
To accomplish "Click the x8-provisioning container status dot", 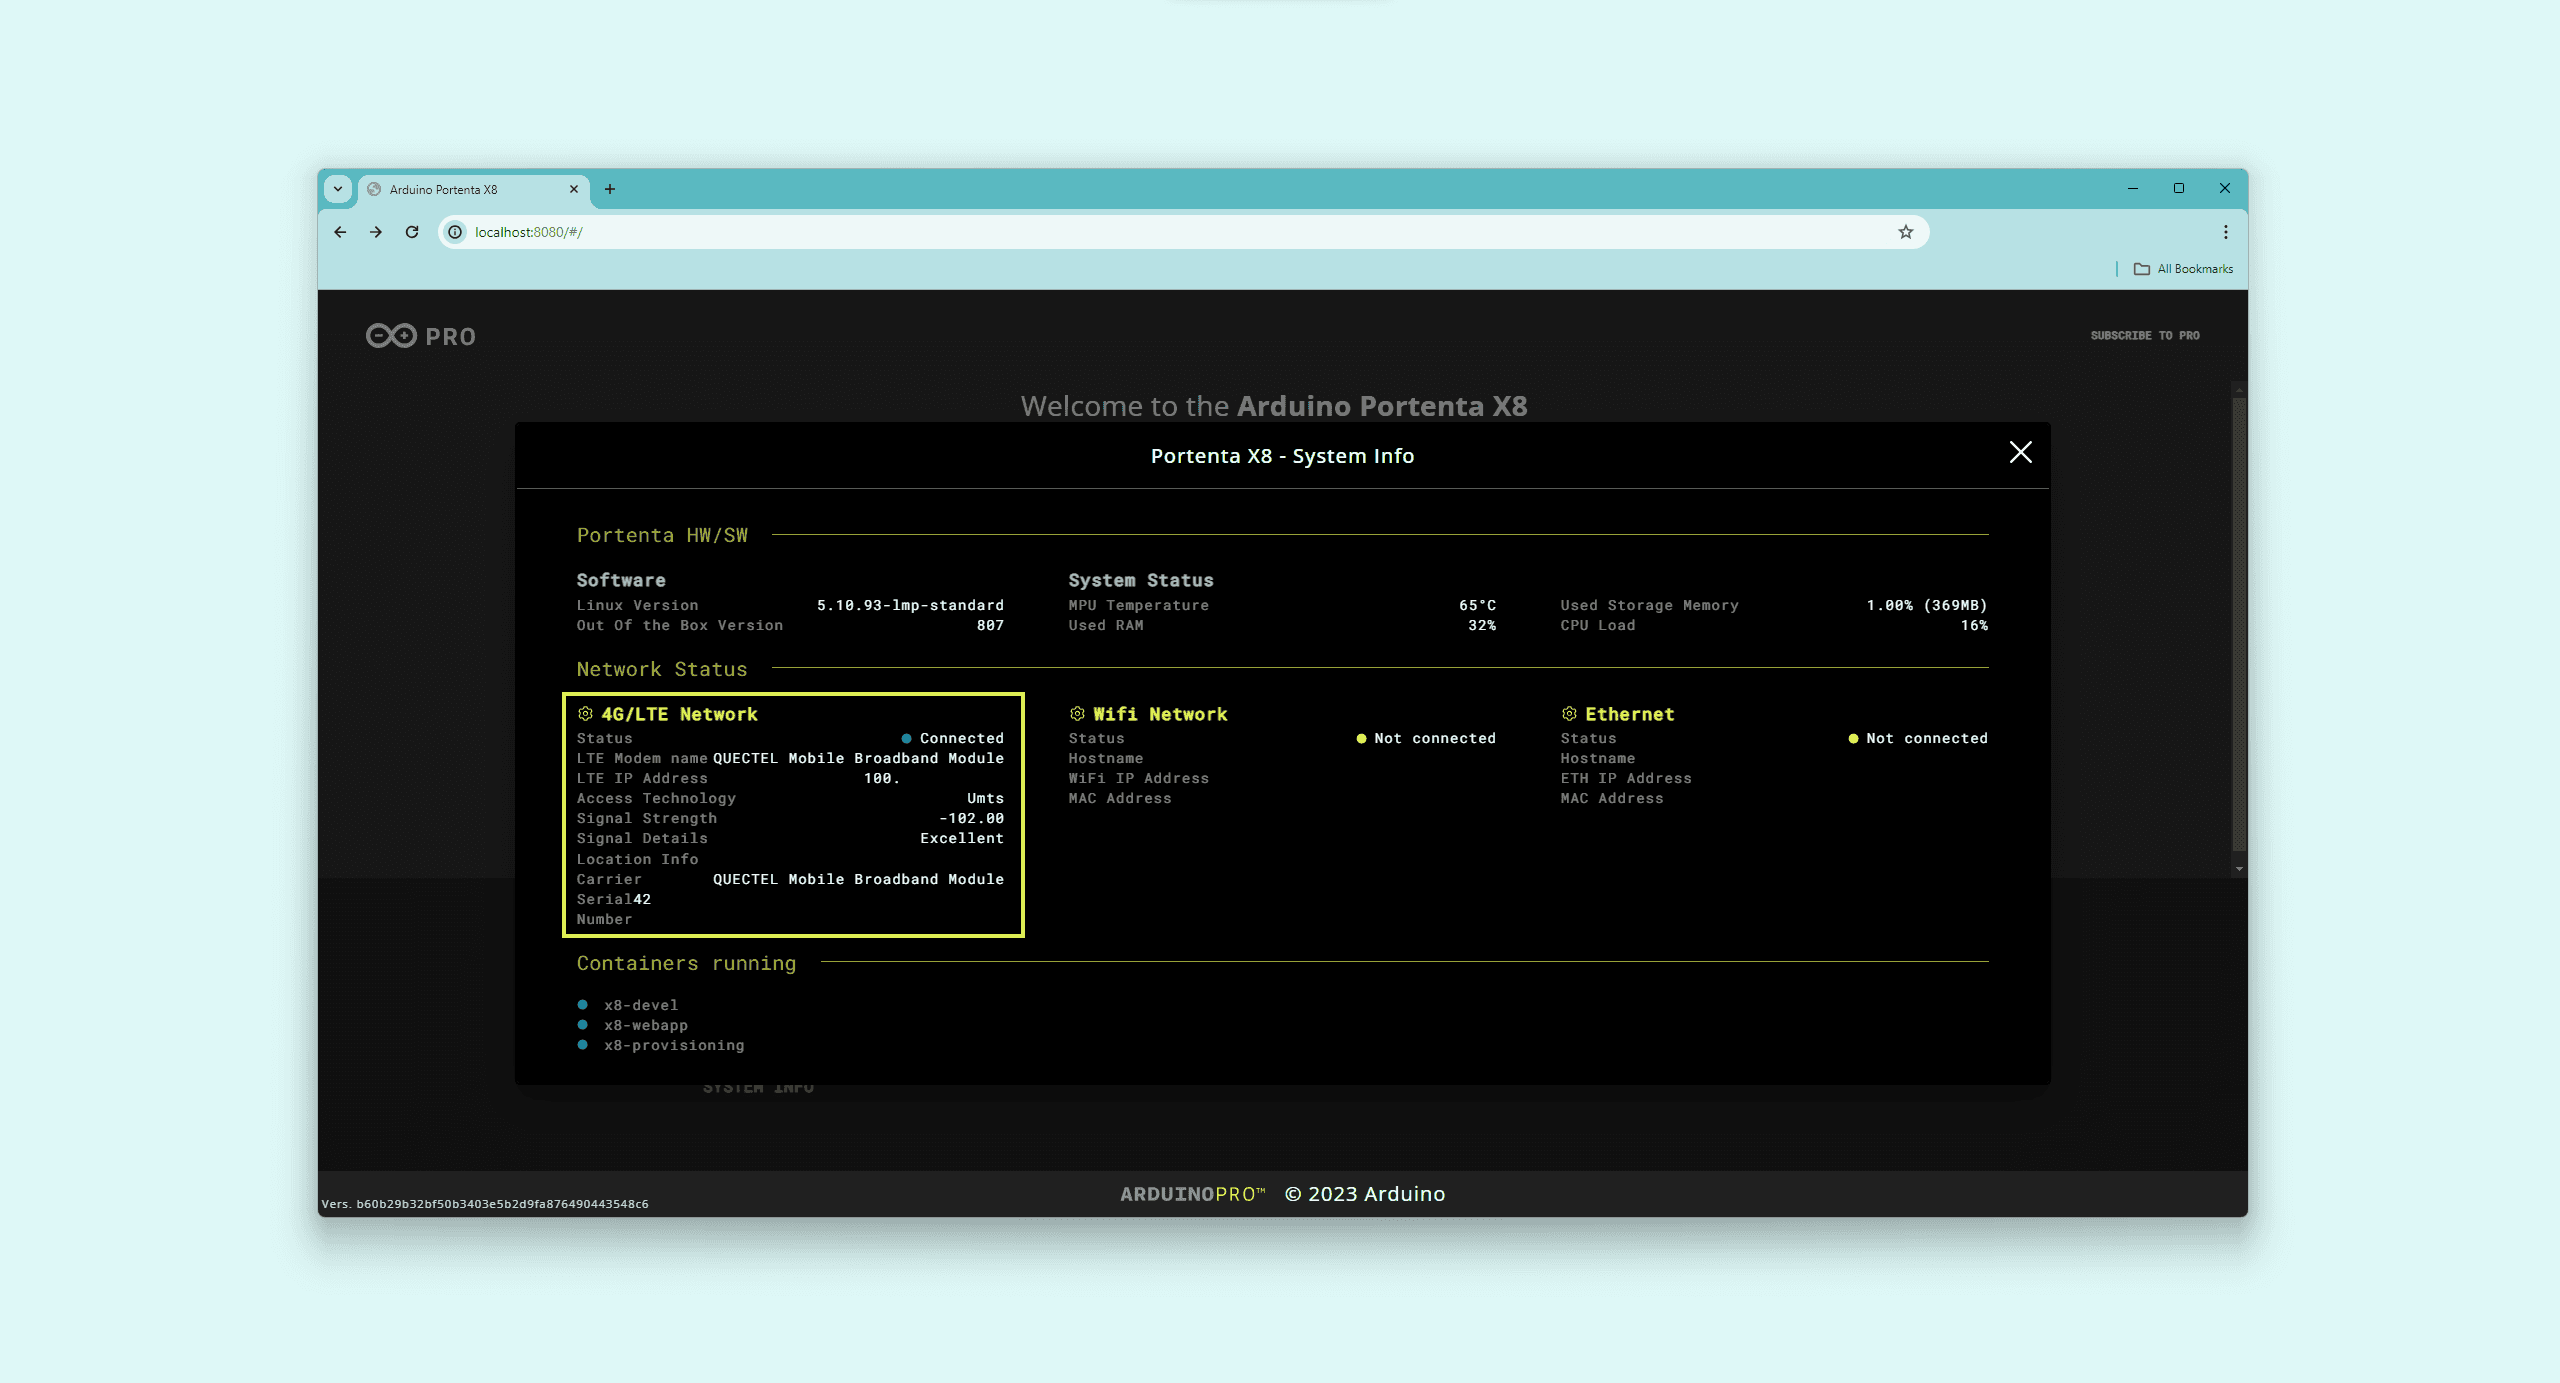I will (582, 1045).
